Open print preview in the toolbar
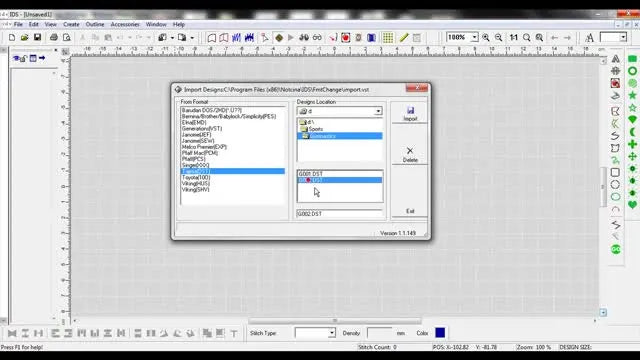The width and height of the screenshot is (640, 360). click(x=67, y=38)
